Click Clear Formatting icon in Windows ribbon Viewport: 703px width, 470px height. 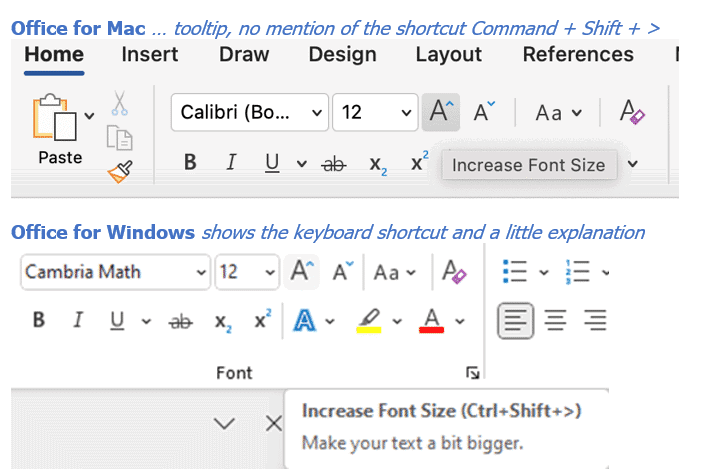tap(454, 272)
